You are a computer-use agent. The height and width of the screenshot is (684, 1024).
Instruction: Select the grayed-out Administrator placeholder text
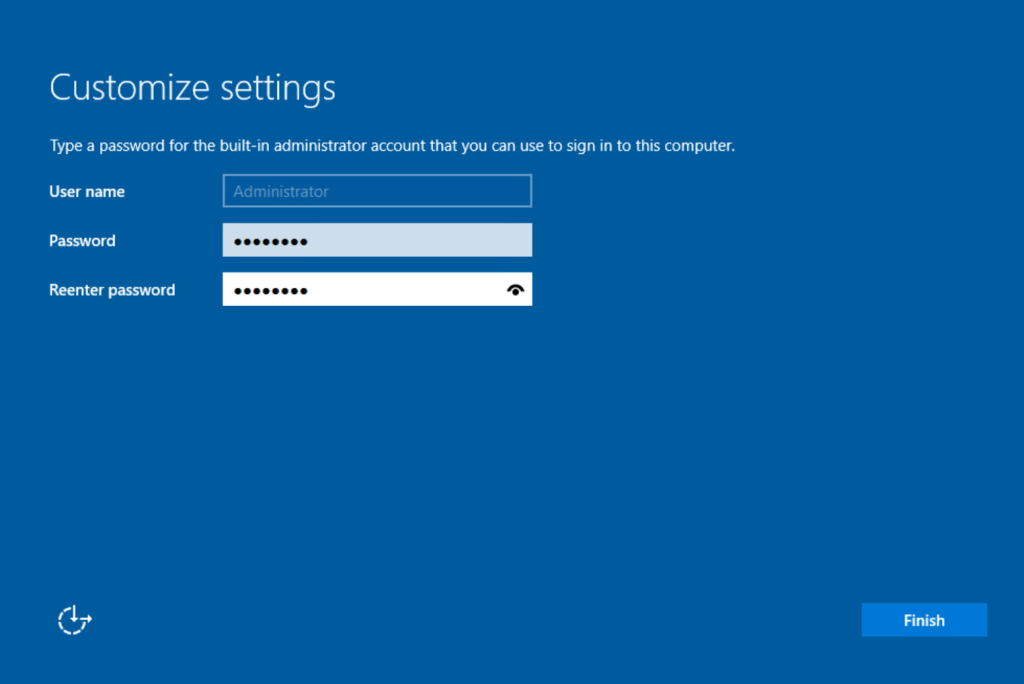pyautogui.click(x=281, y=191)
